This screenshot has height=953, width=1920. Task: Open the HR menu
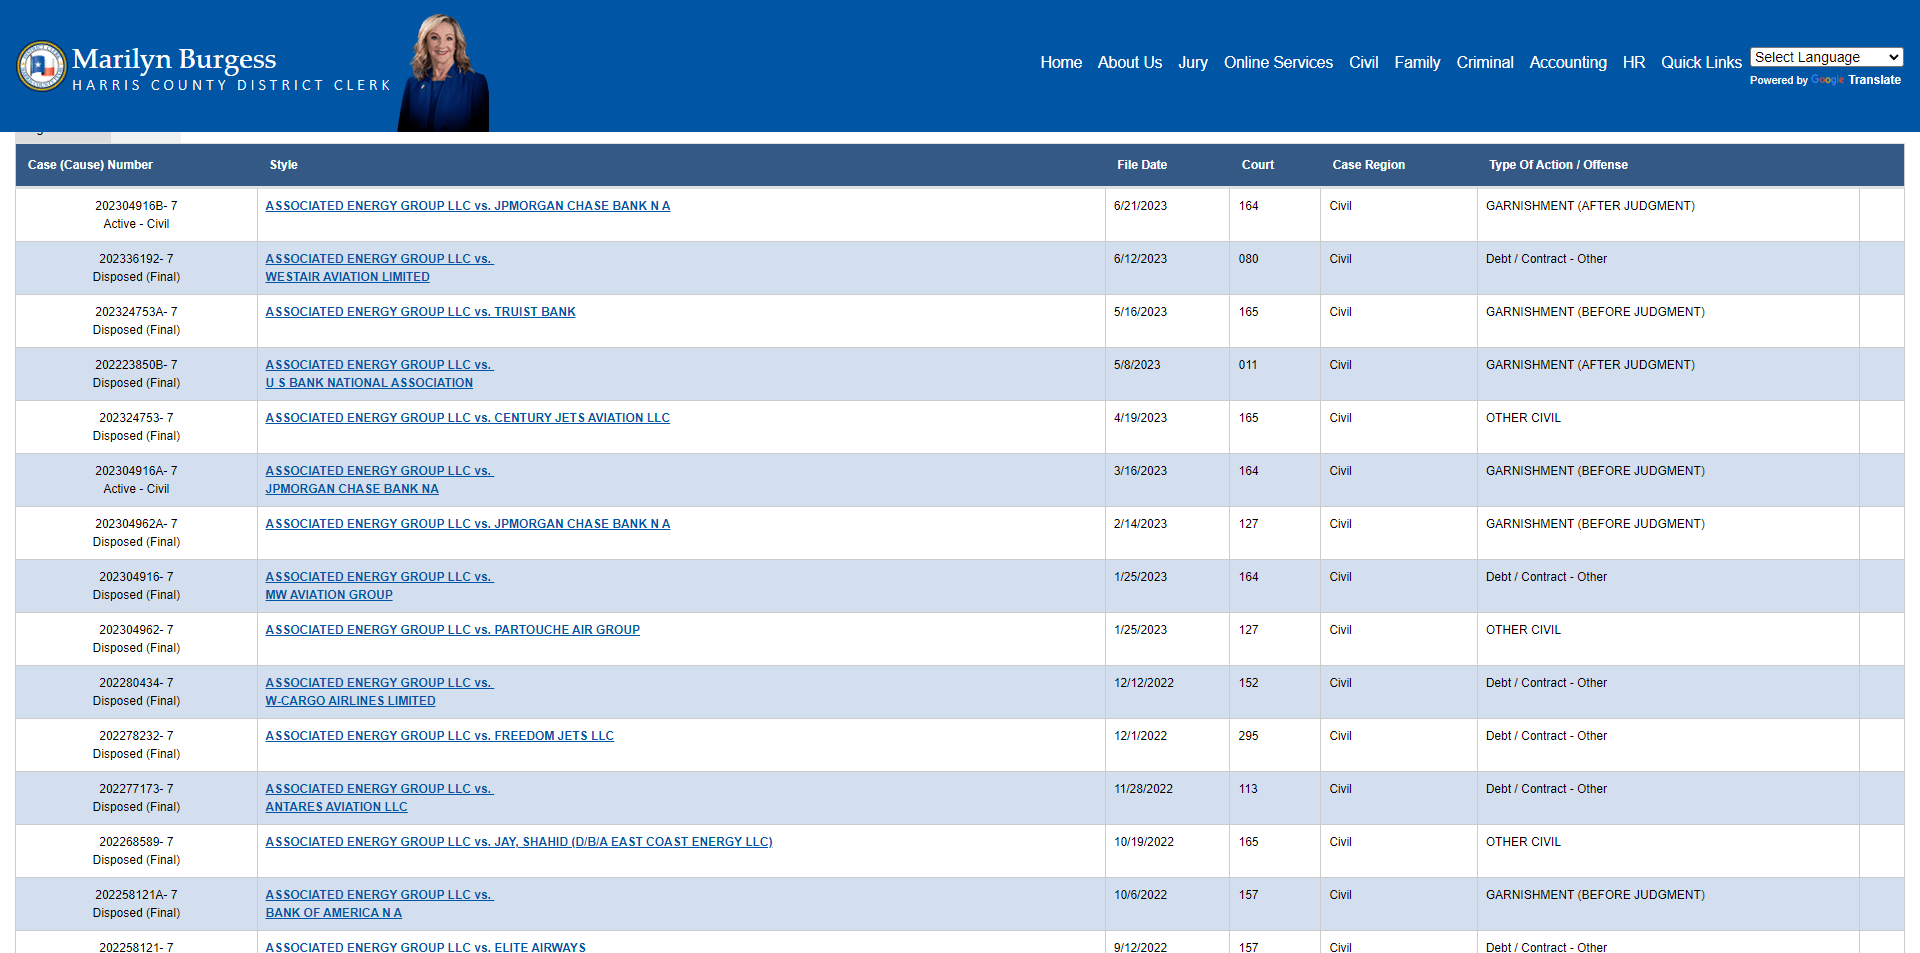1634,62
